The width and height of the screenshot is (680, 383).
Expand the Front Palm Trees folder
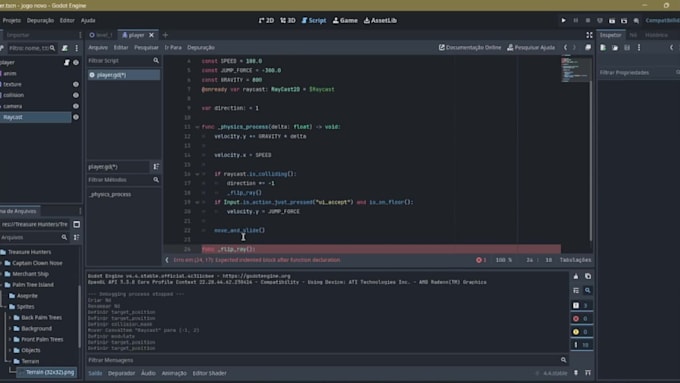(10, 339)
